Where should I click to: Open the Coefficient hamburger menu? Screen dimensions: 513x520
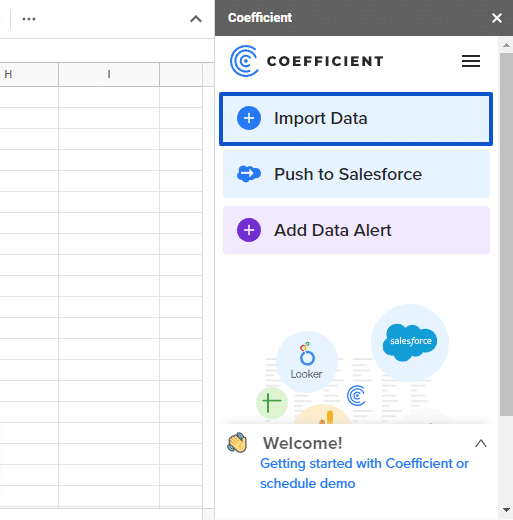point(471,61)
